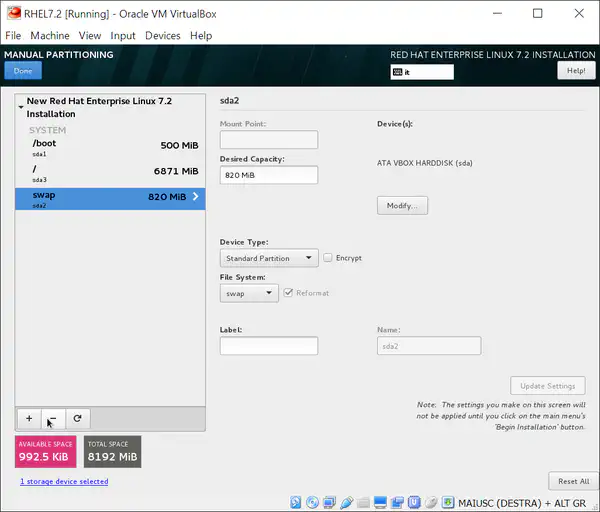600x512 pixels.
Task: Click the remove mount point minus button
Action: (x=52, y=419)
